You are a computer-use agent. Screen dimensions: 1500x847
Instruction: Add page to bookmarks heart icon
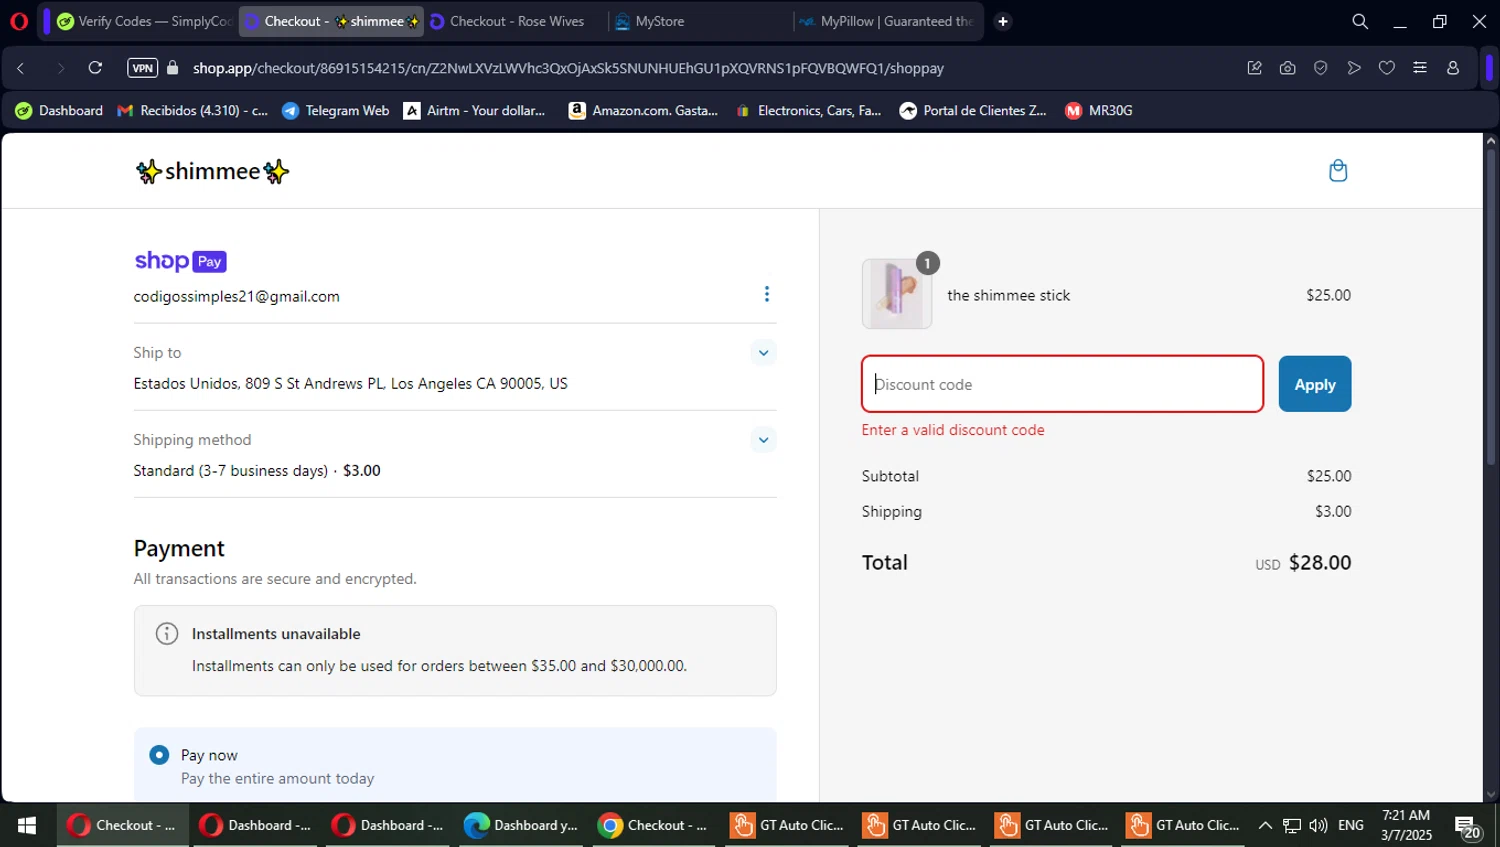(1387, 68)
